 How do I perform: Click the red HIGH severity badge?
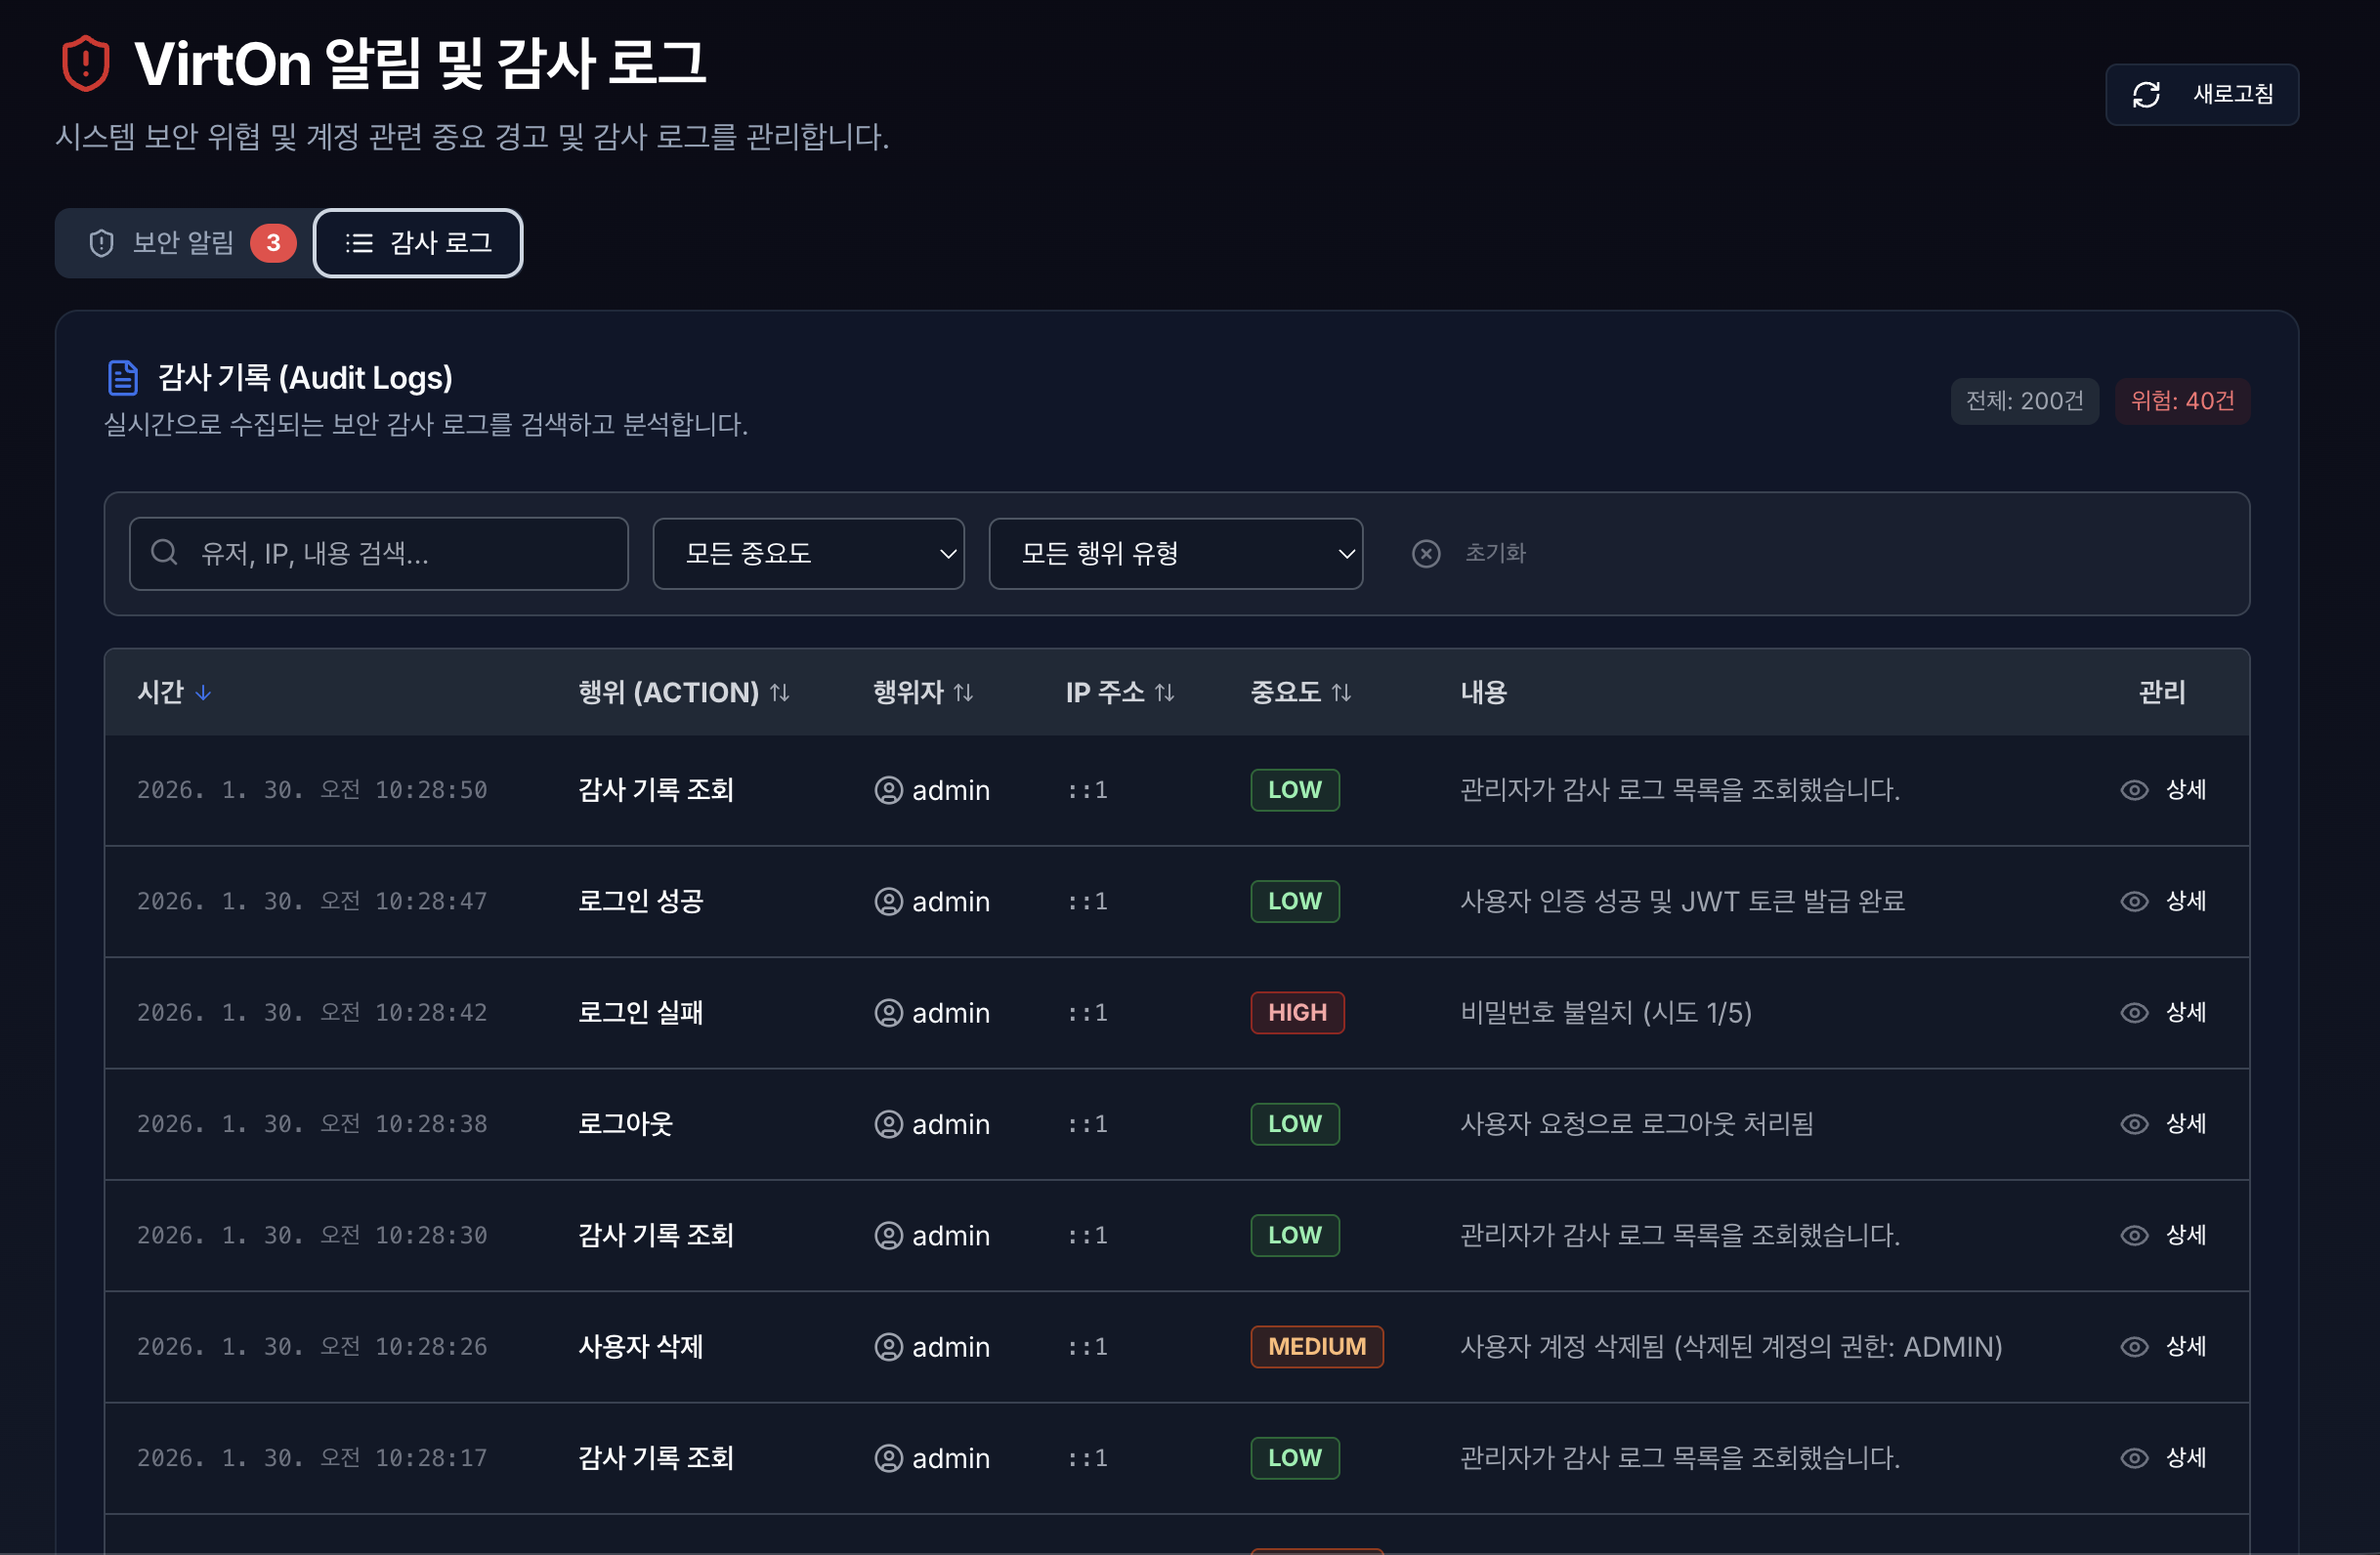1297,1012
